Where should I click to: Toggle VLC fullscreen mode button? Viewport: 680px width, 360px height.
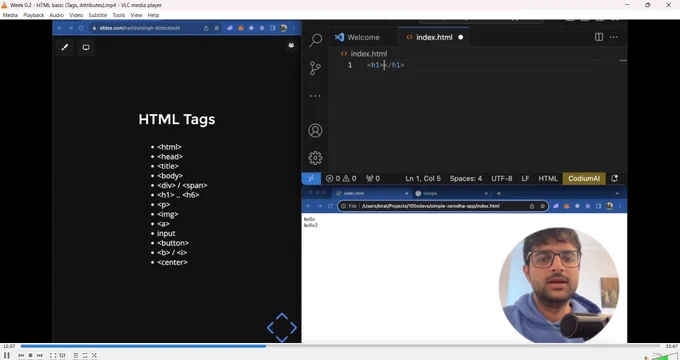pos(52,355)
